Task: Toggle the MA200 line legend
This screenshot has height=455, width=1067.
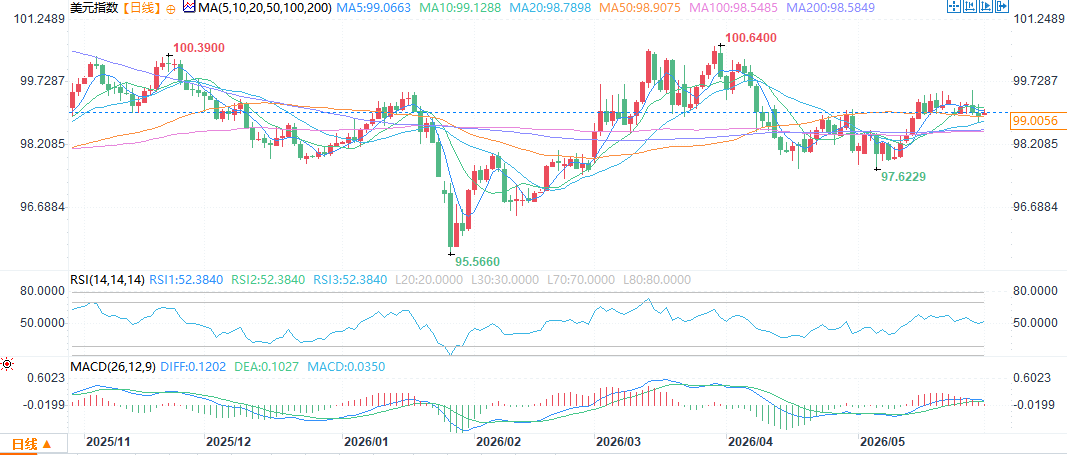Action: tap(830, 8)
